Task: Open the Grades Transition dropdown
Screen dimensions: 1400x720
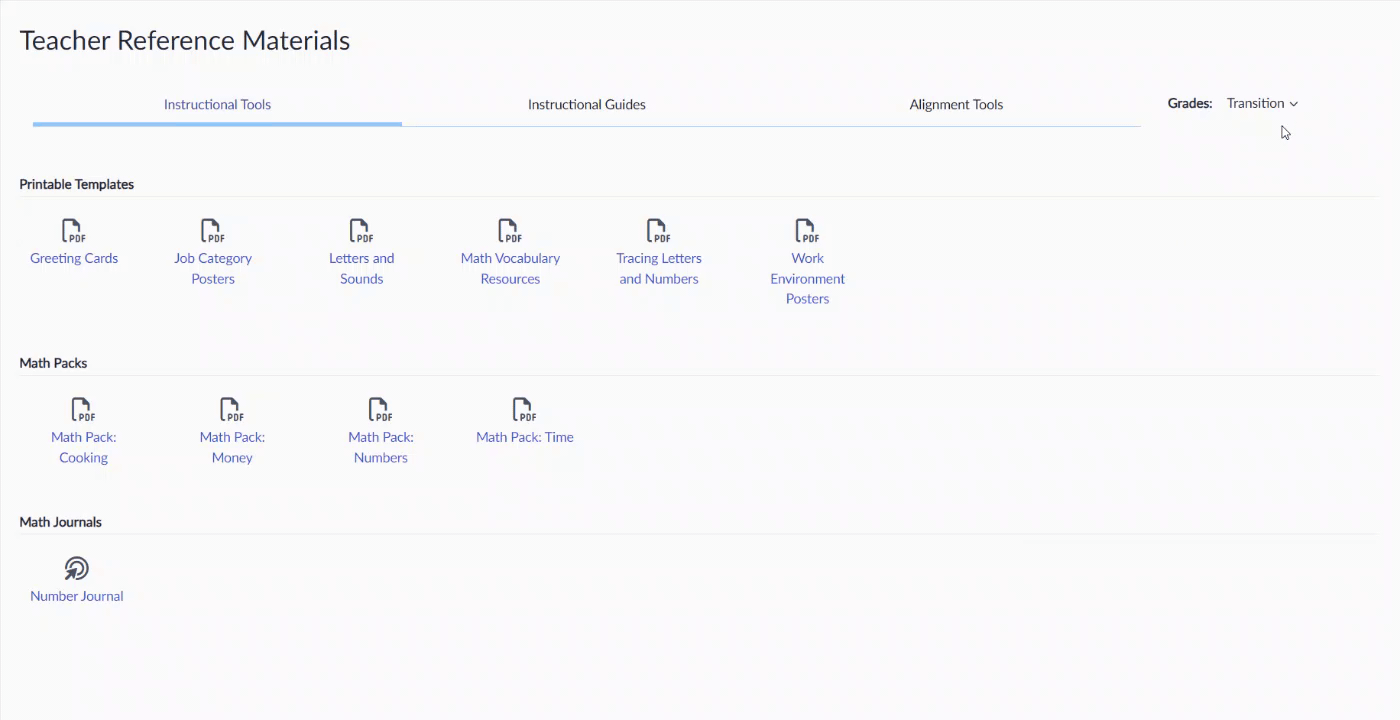Action: pyautogui.click(x=1262, y=103)
